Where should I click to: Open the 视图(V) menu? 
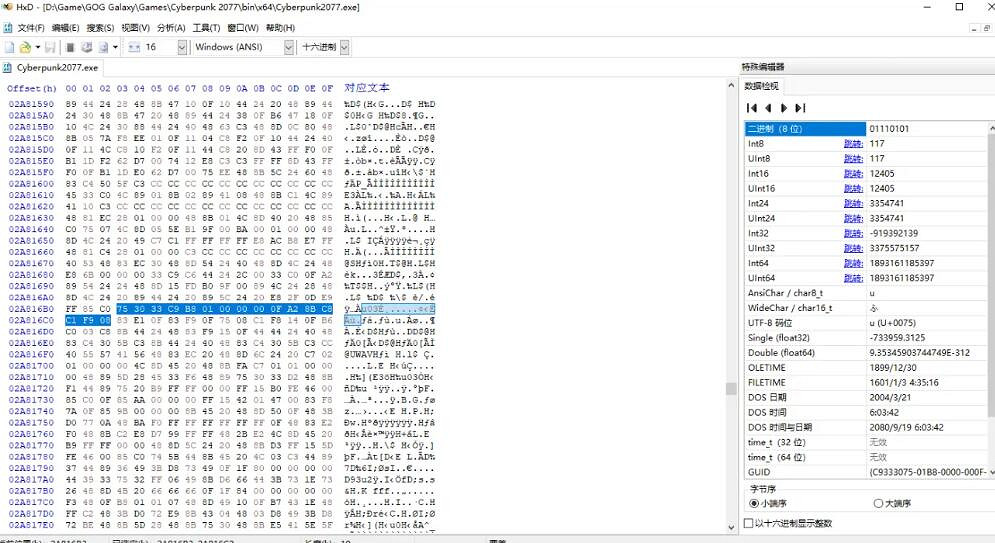point(135,28)
